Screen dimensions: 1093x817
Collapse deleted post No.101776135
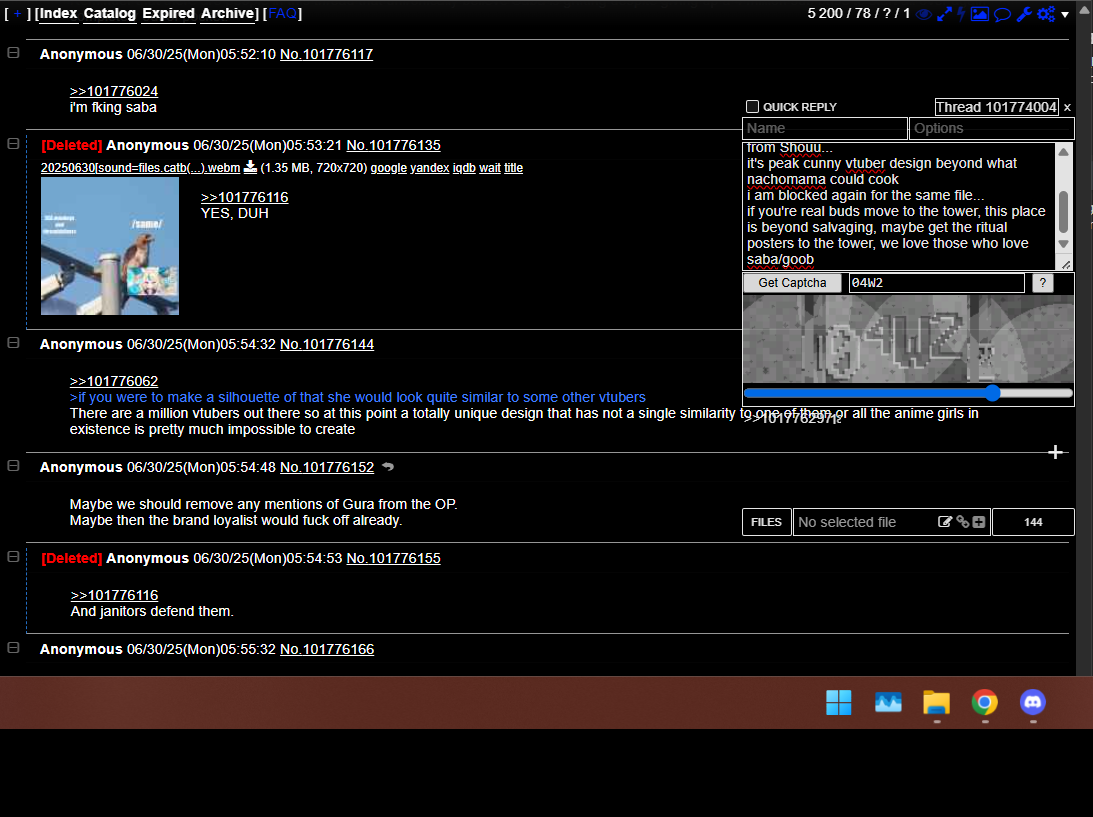pyautogui.click(x=13, y=144)
